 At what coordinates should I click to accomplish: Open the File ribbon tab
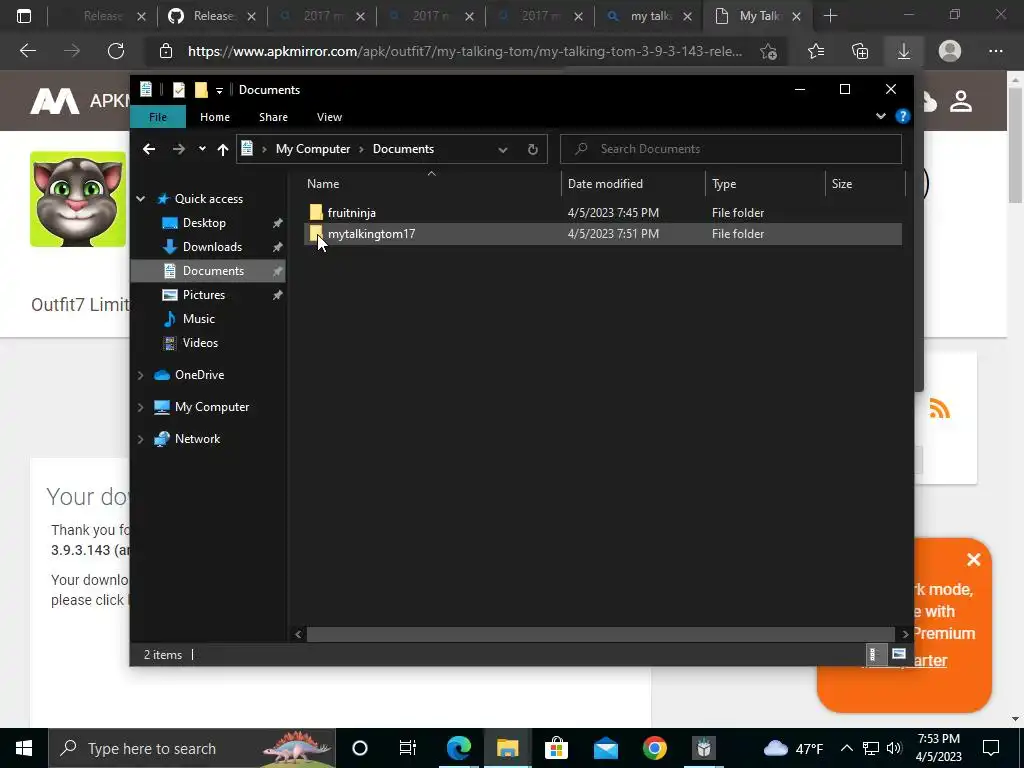click(x=157, y=117)
